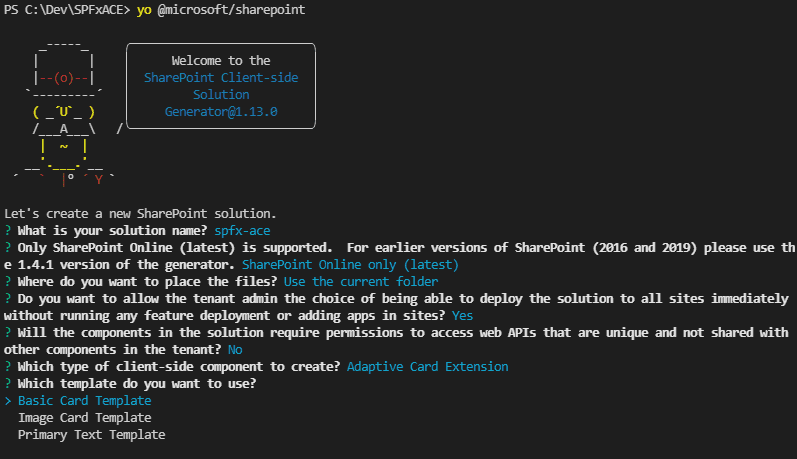The width and height of the screenshot is (797, 459).
Task: Click the yo @microsoft/sharepoint command text
Action: tap(221, 10)
